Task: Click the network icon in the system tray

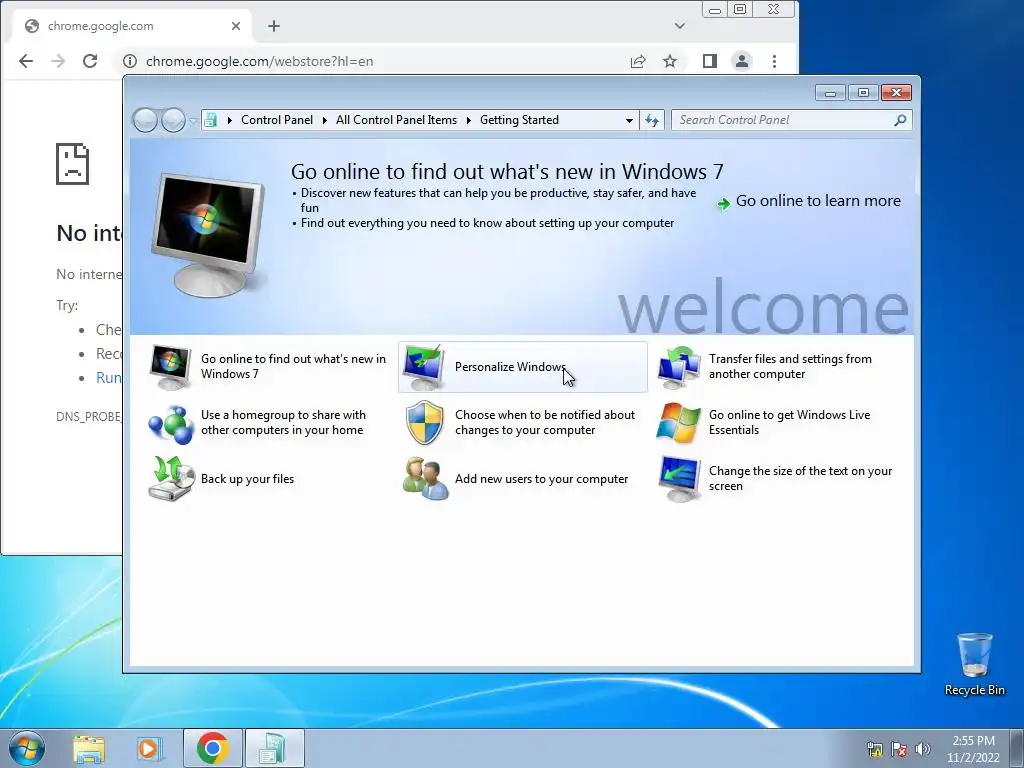Action: coord(874,749)
